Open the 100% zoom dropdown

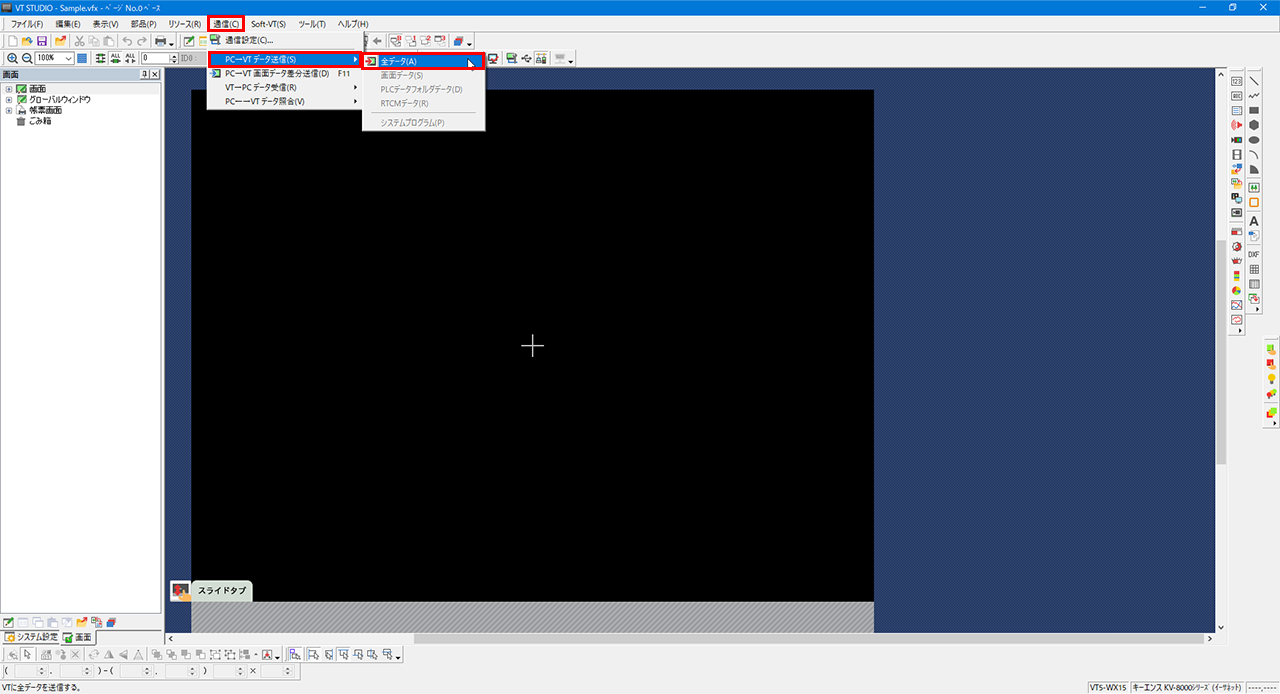point(68,58)
